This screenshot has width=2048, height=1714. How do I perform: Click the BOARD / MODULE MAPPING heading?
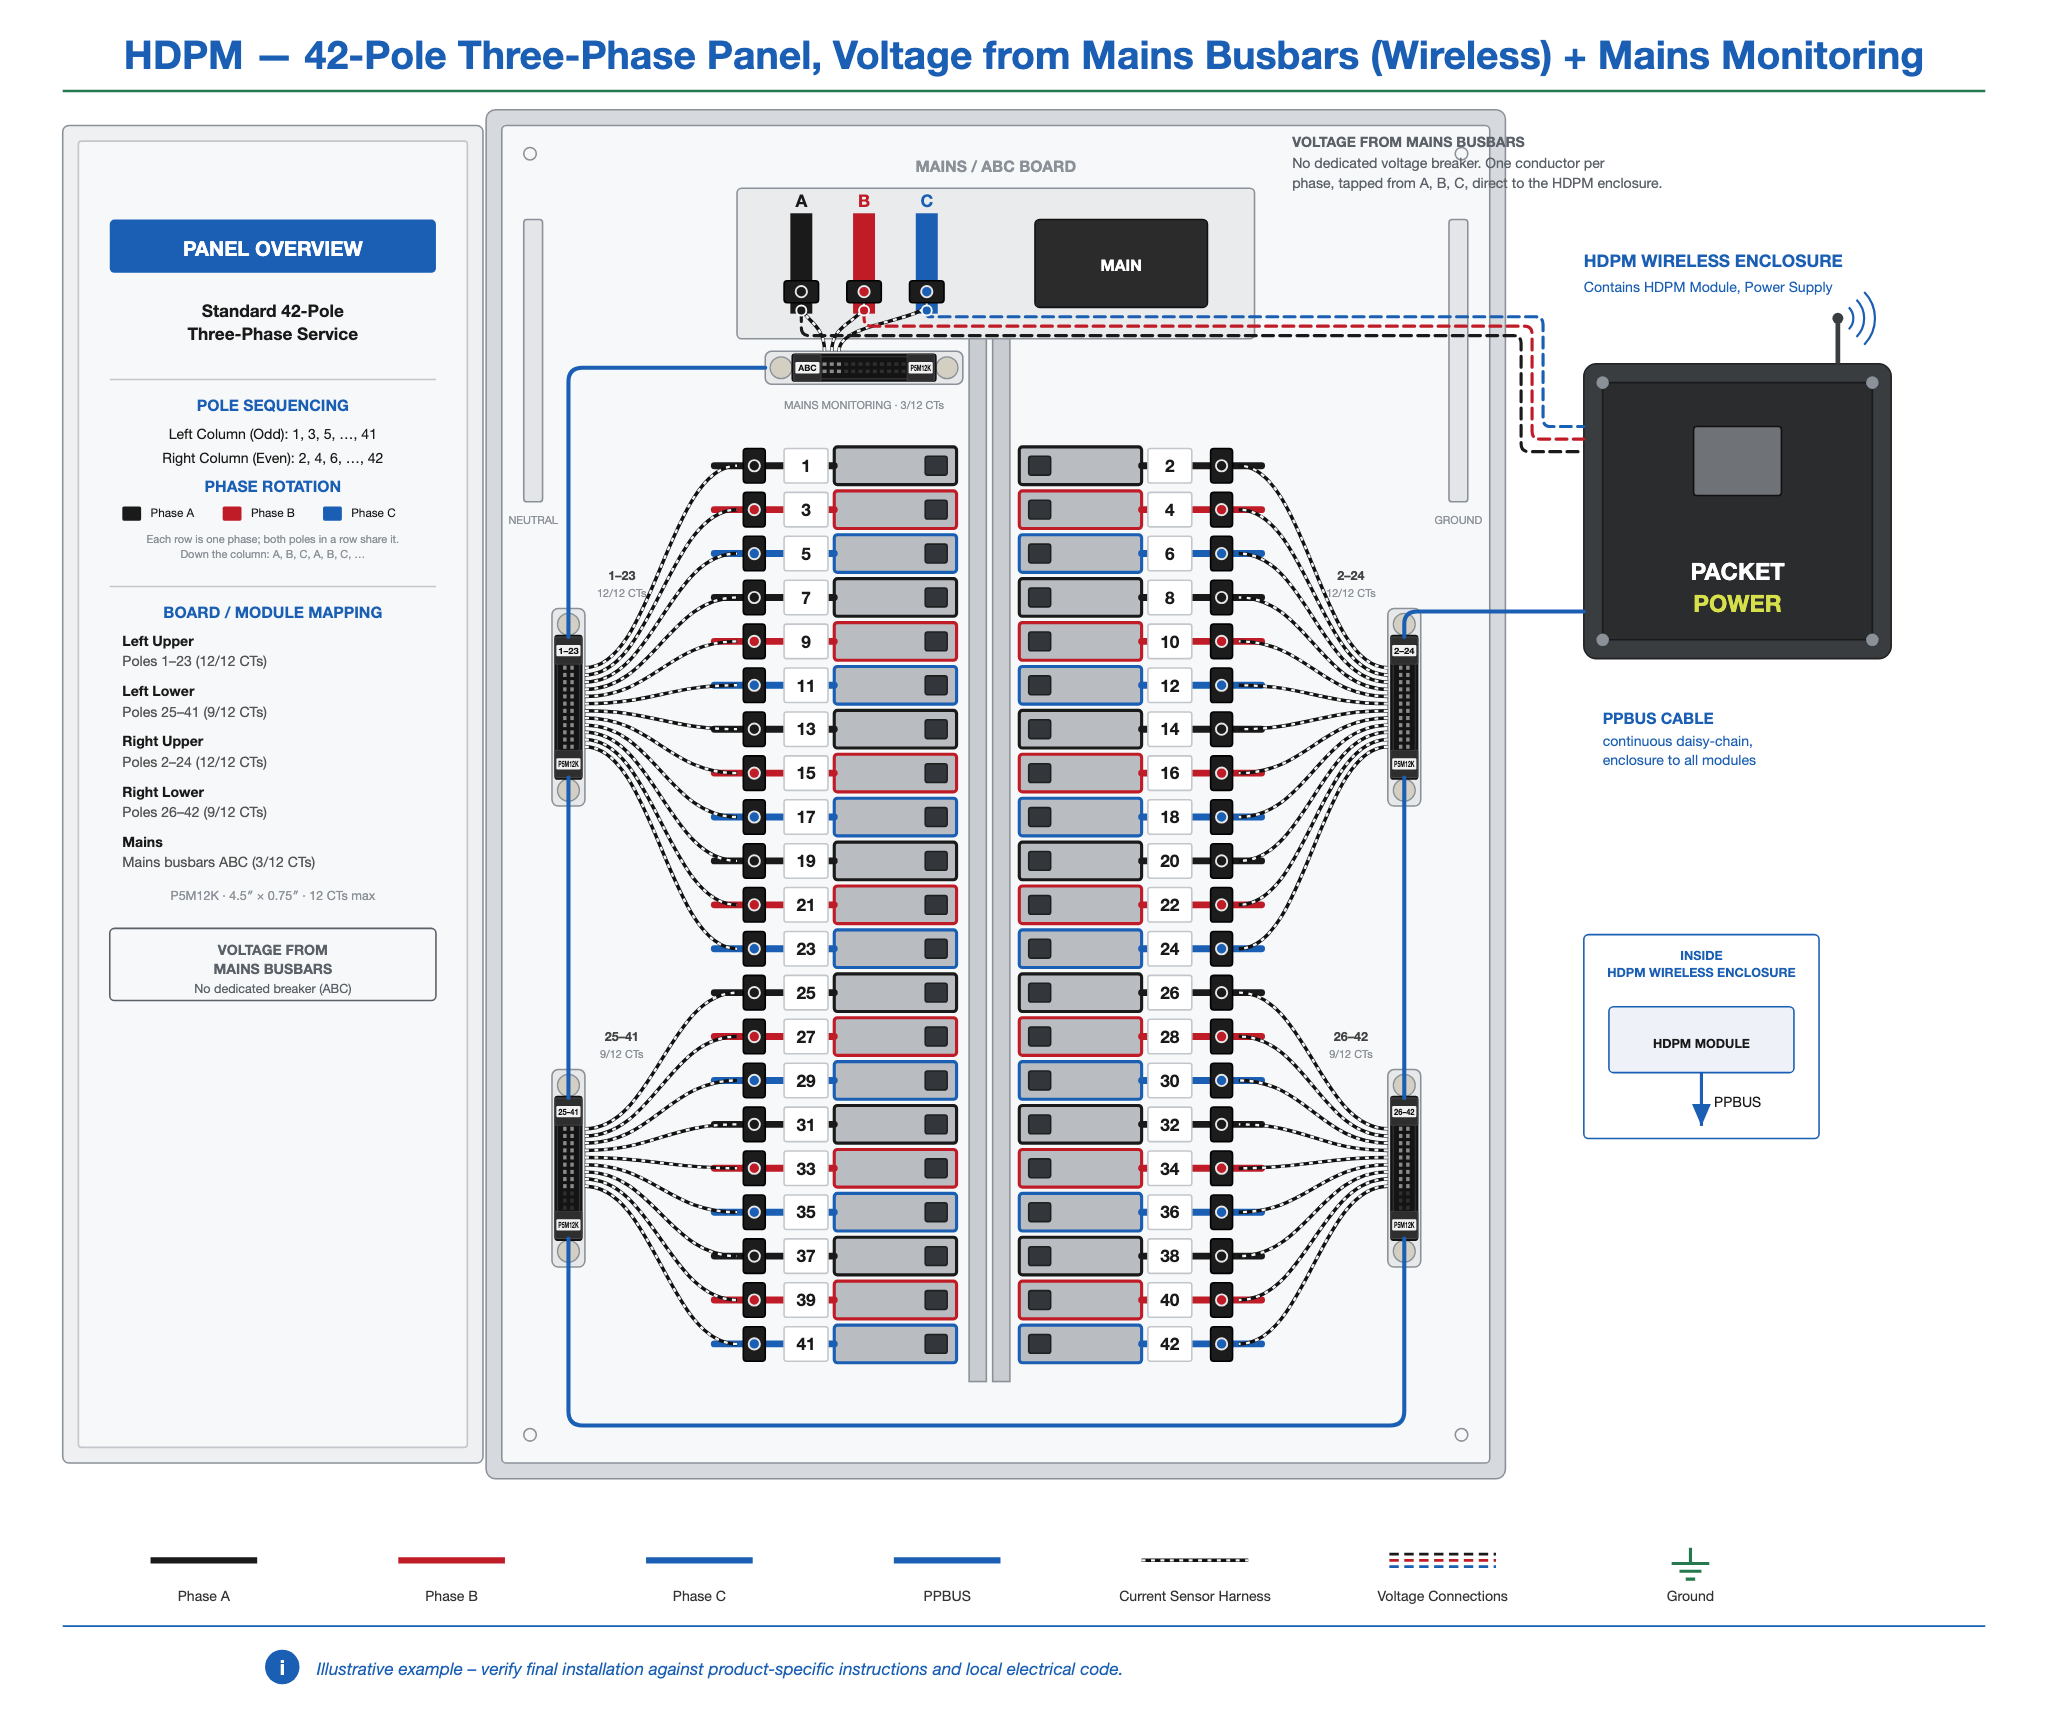[x=272, y=612]
